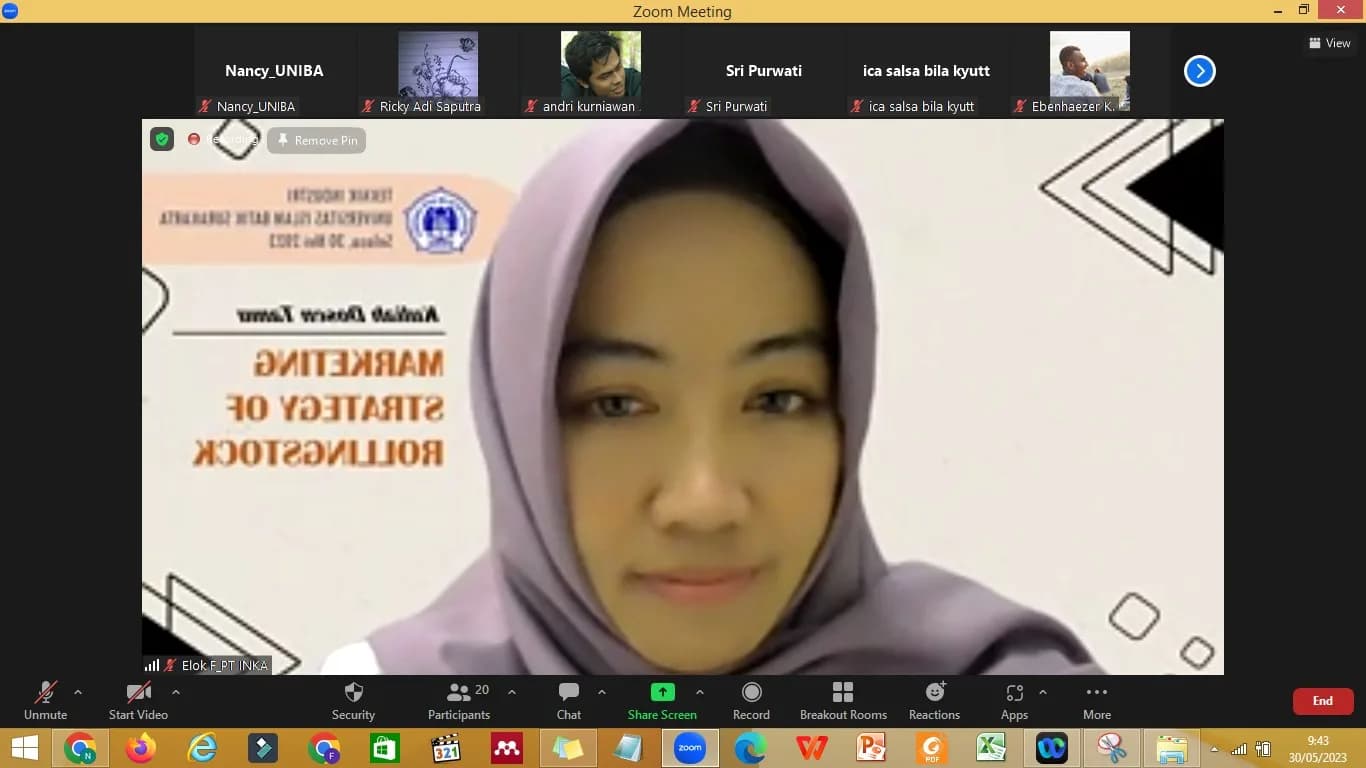The image size is (1366, 768).
Task: Select Nancy_UNIBA participant tile
Action: (274, 71)
